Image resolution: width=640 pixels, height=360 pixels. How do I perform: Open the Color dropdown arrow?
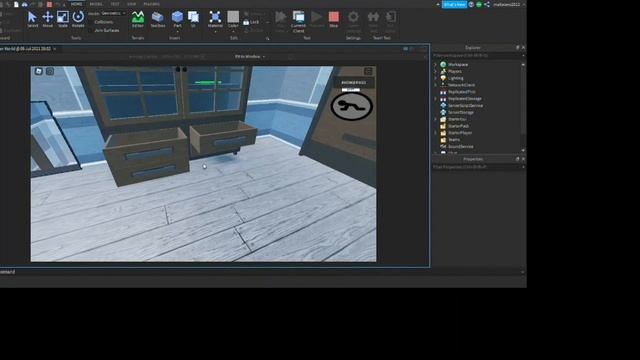coord(233,31)
